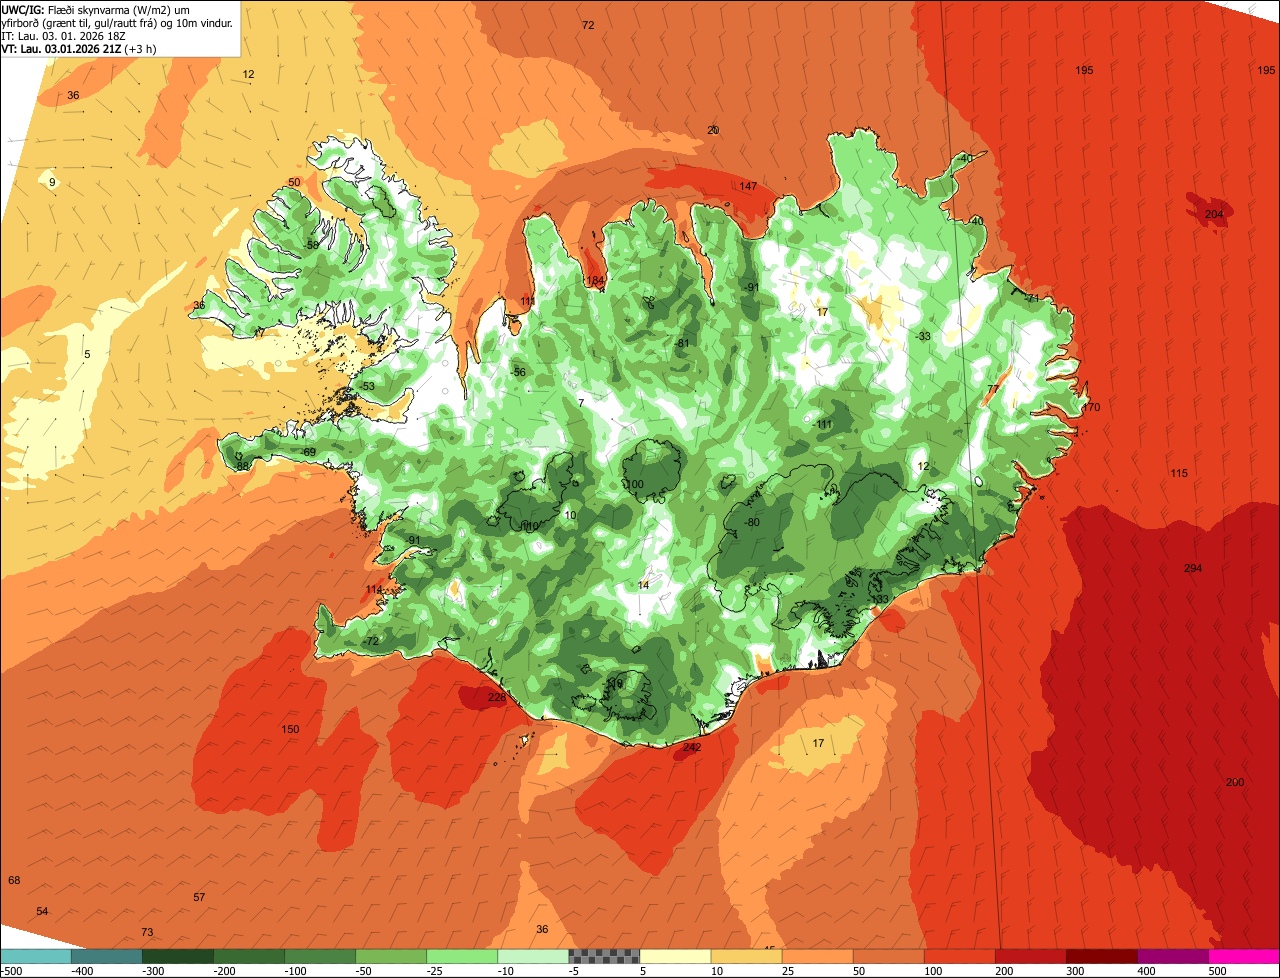
Task: Click the map value '133' on the southeast coast
Action: coord(880,600)
